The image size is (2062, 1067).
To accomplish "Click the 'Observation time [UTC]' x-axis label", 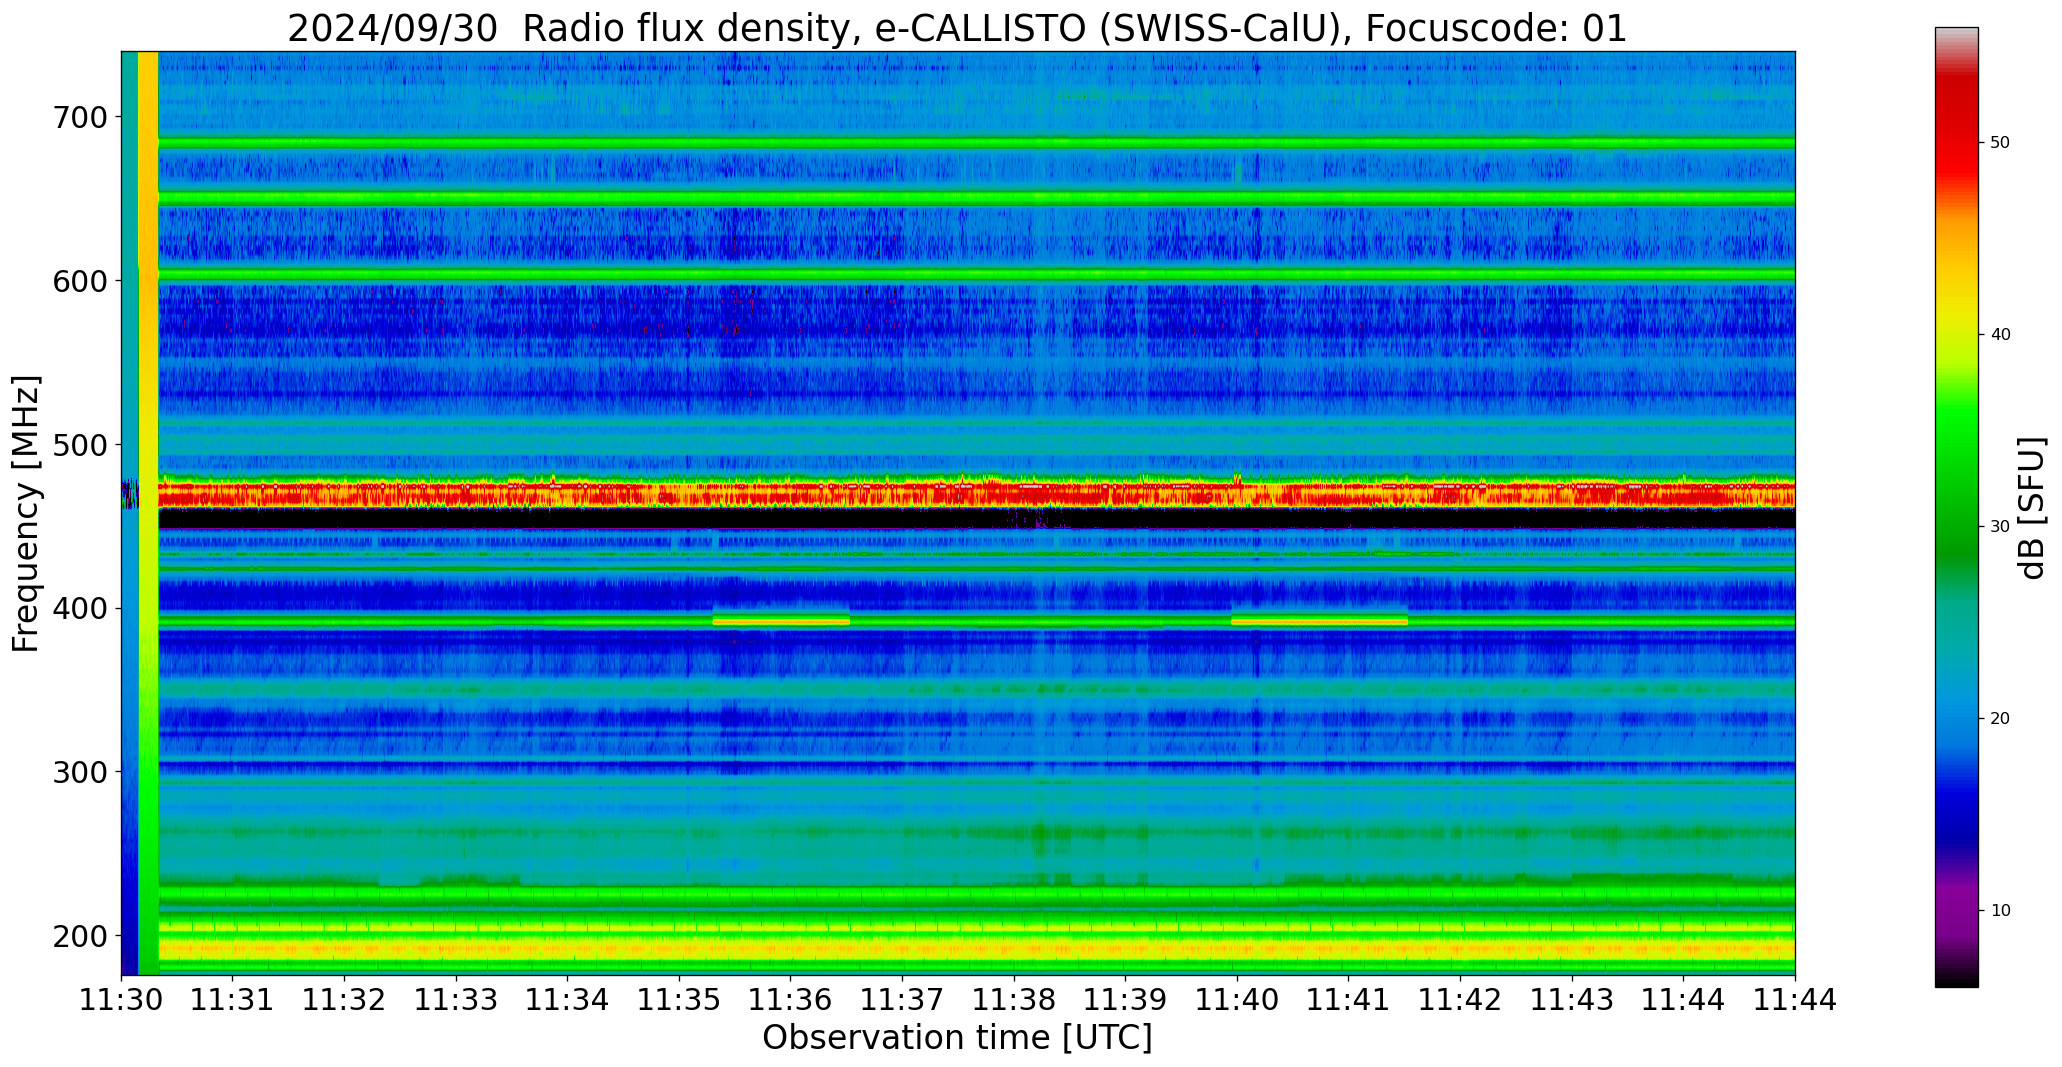I will (x=957, y=1038).
